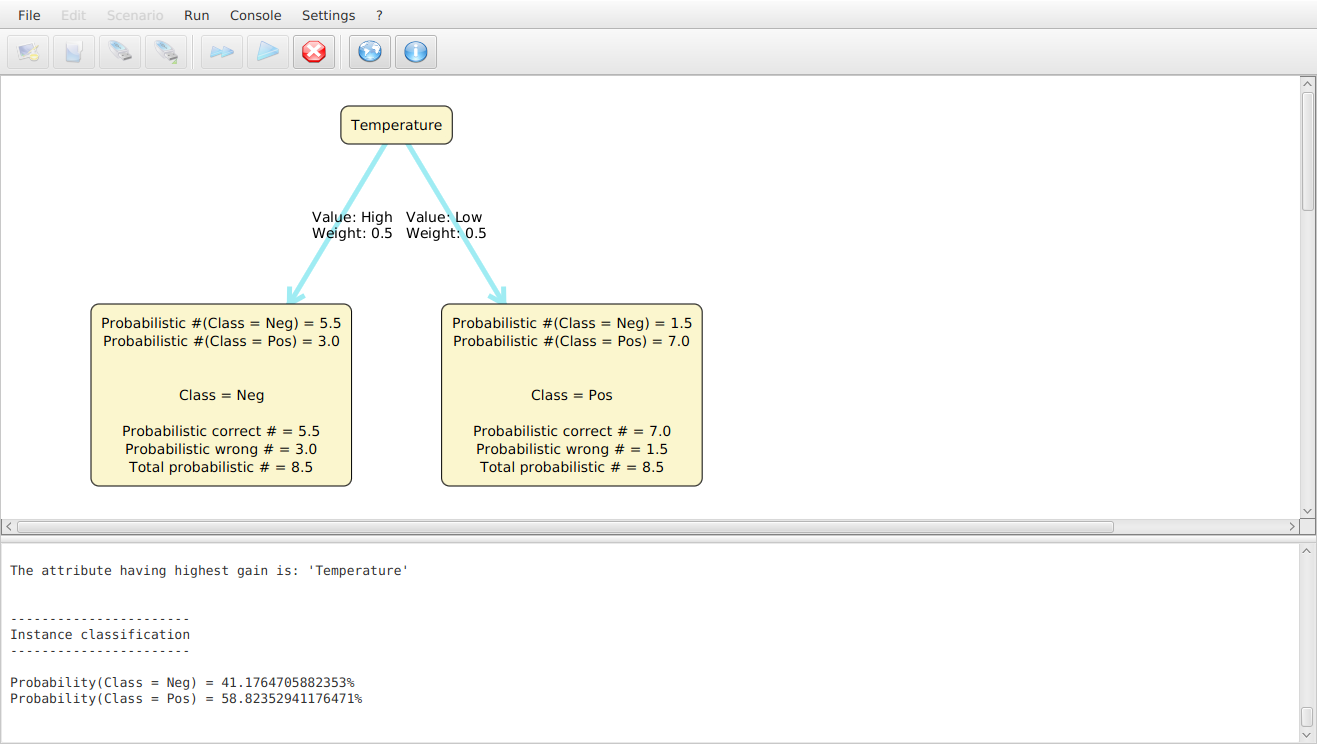Viewport: 1317px width, 744px height.
Task: Click the console panel's vertical scrollbar thumb
Action: pos(1308,717)
